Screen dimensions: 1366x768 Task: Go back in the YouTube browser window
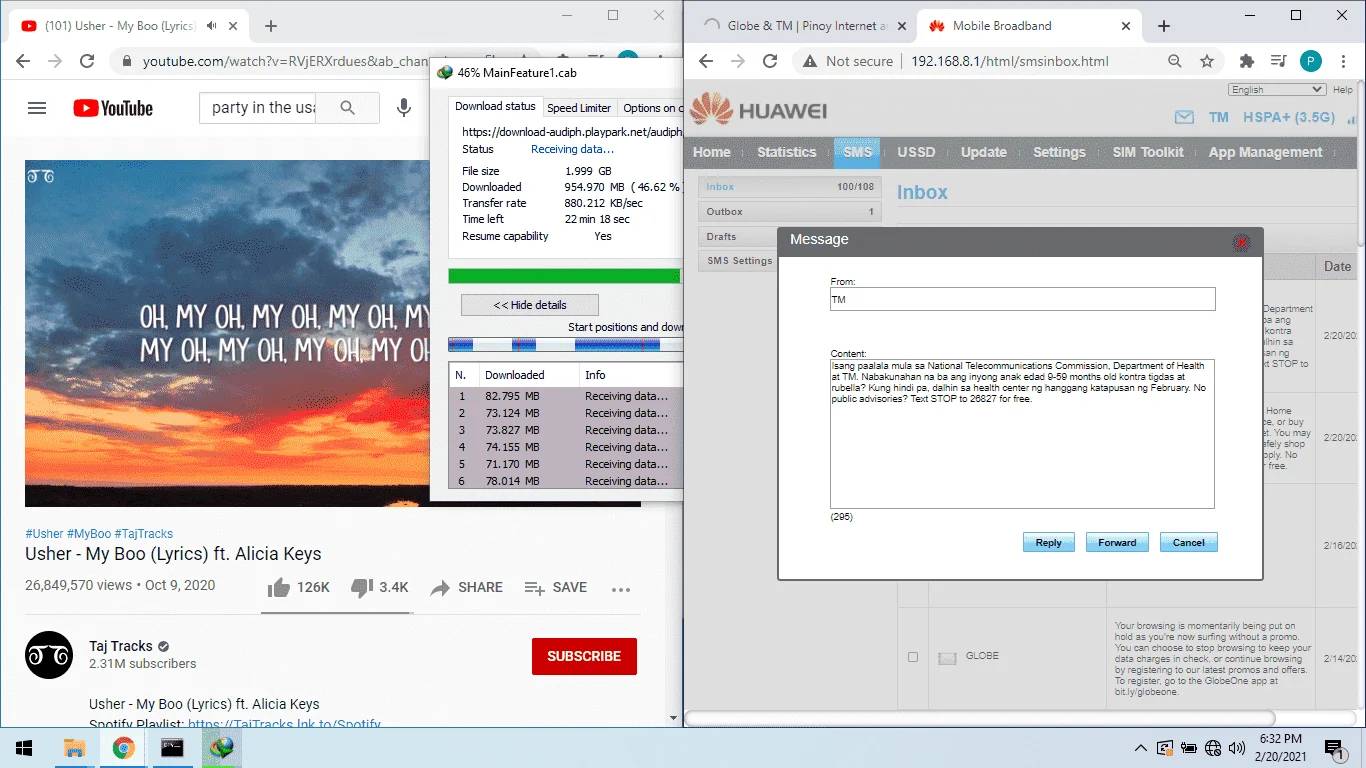click(x=23, y=62)
